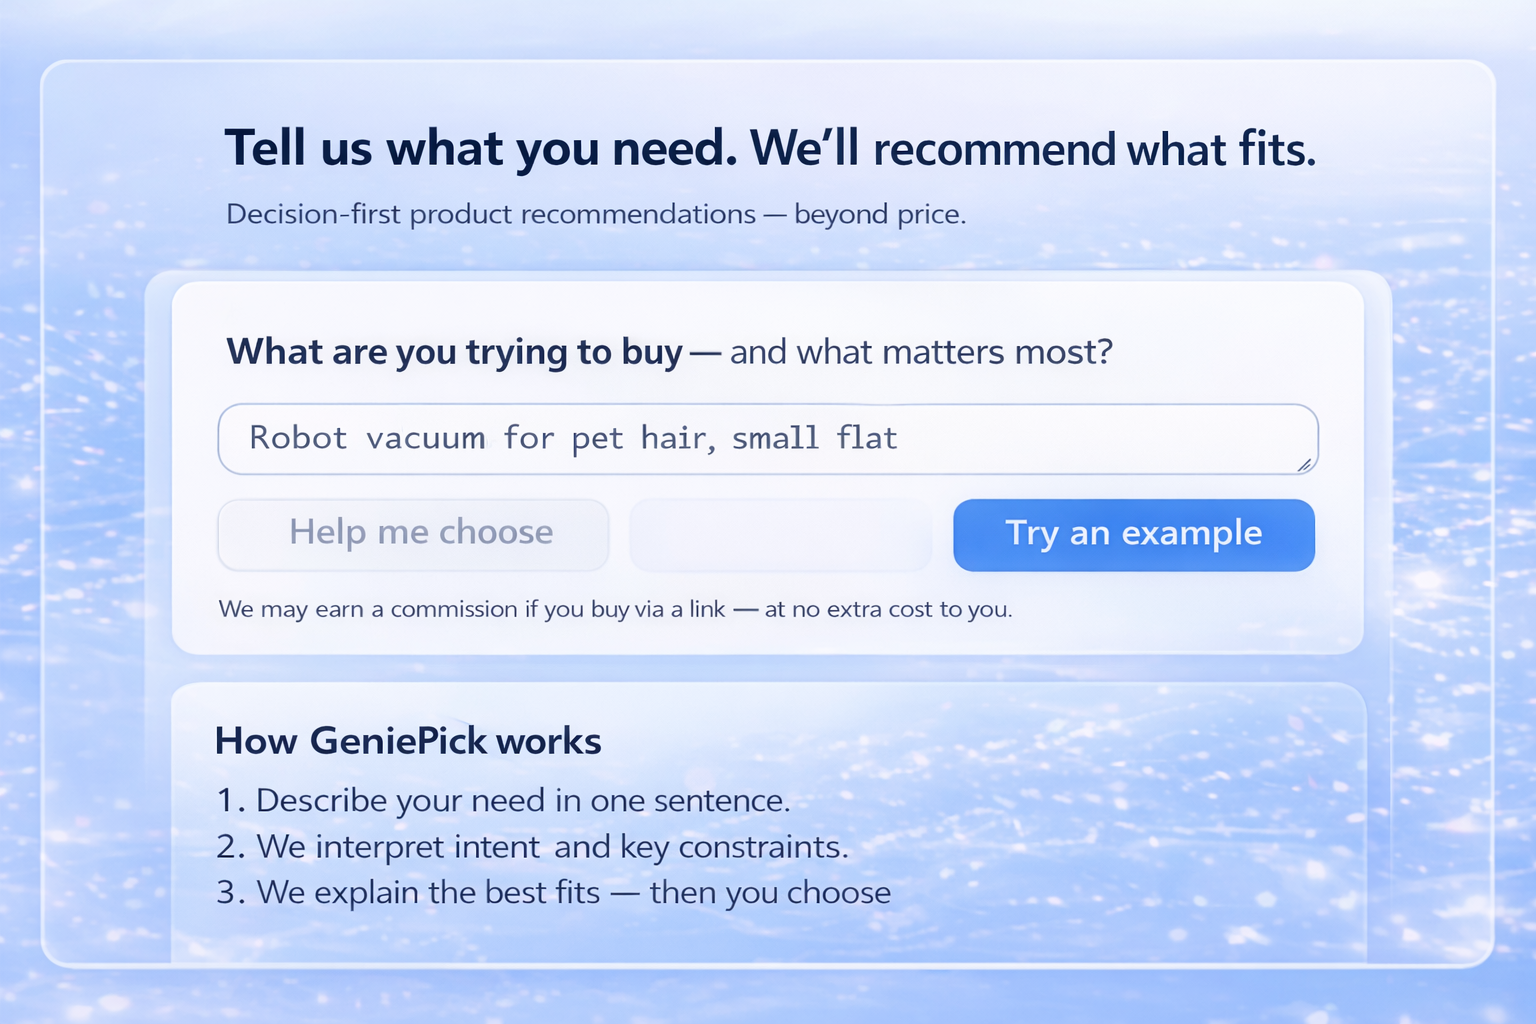Click the 'What are you trying to buy' label
This screenshot has height=1024, width=1536.
click(x=455, y=352)
